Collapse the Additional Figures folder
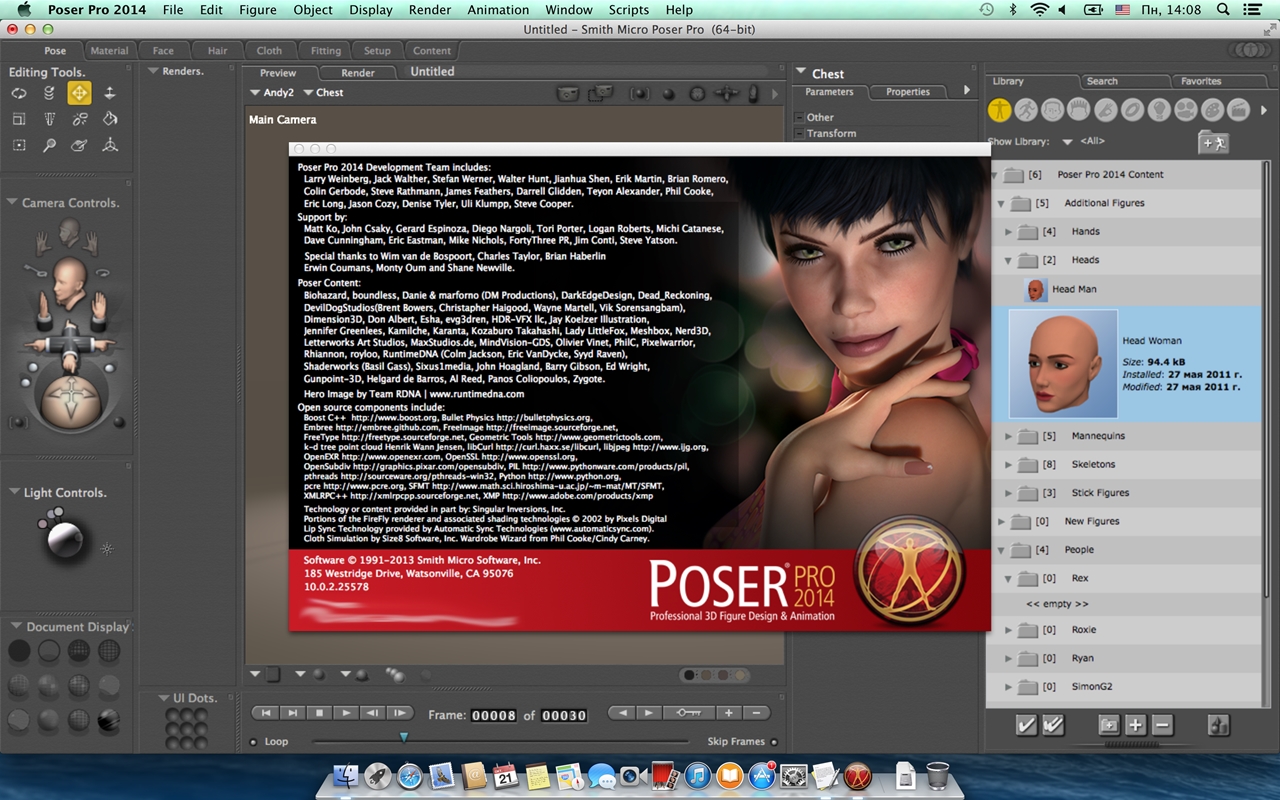 [x=1001, y=203]
